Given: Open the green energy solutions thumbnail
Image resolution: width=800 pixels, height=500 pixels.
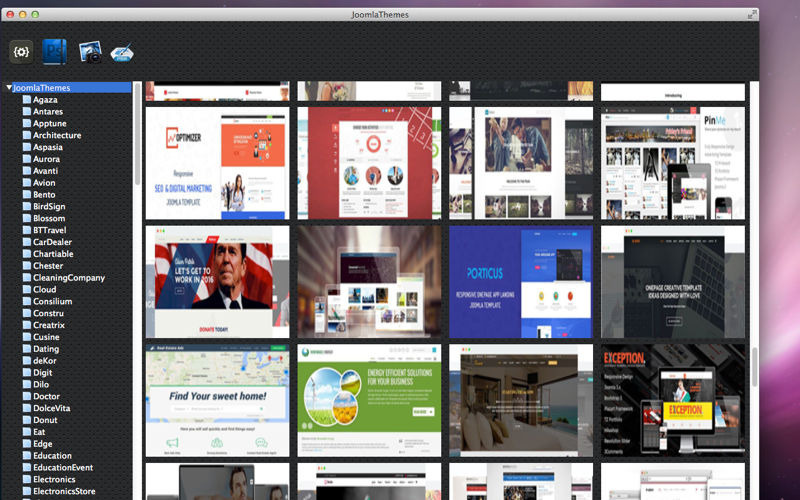Looking at the screenshot, I should [x=369, y=401].
